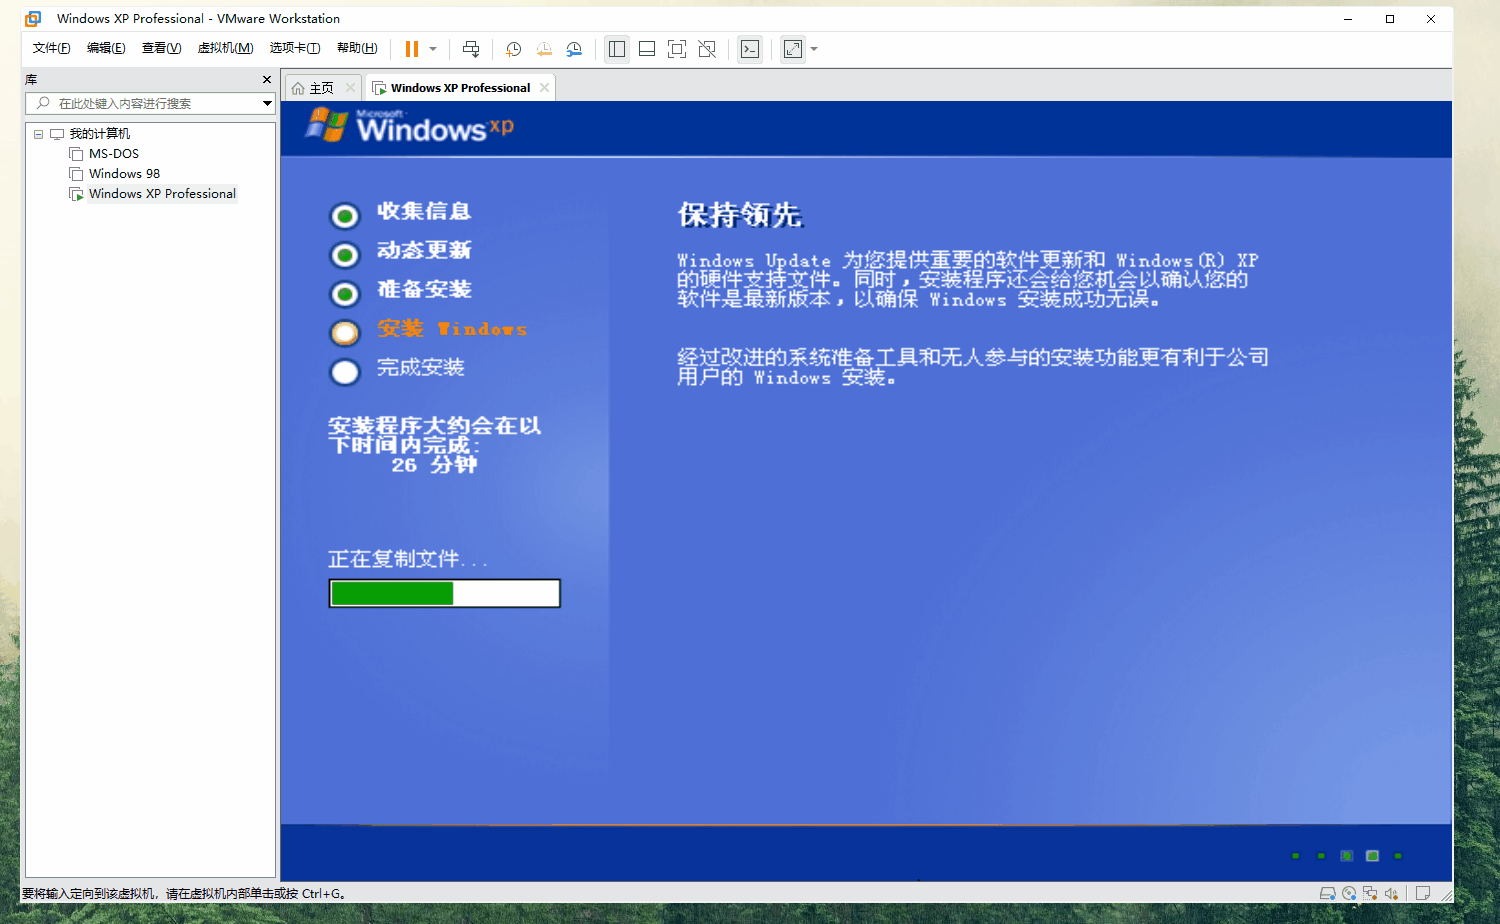The image size is (1500, 924).
Task: Enter full screen mode
Action: (677, 49)
